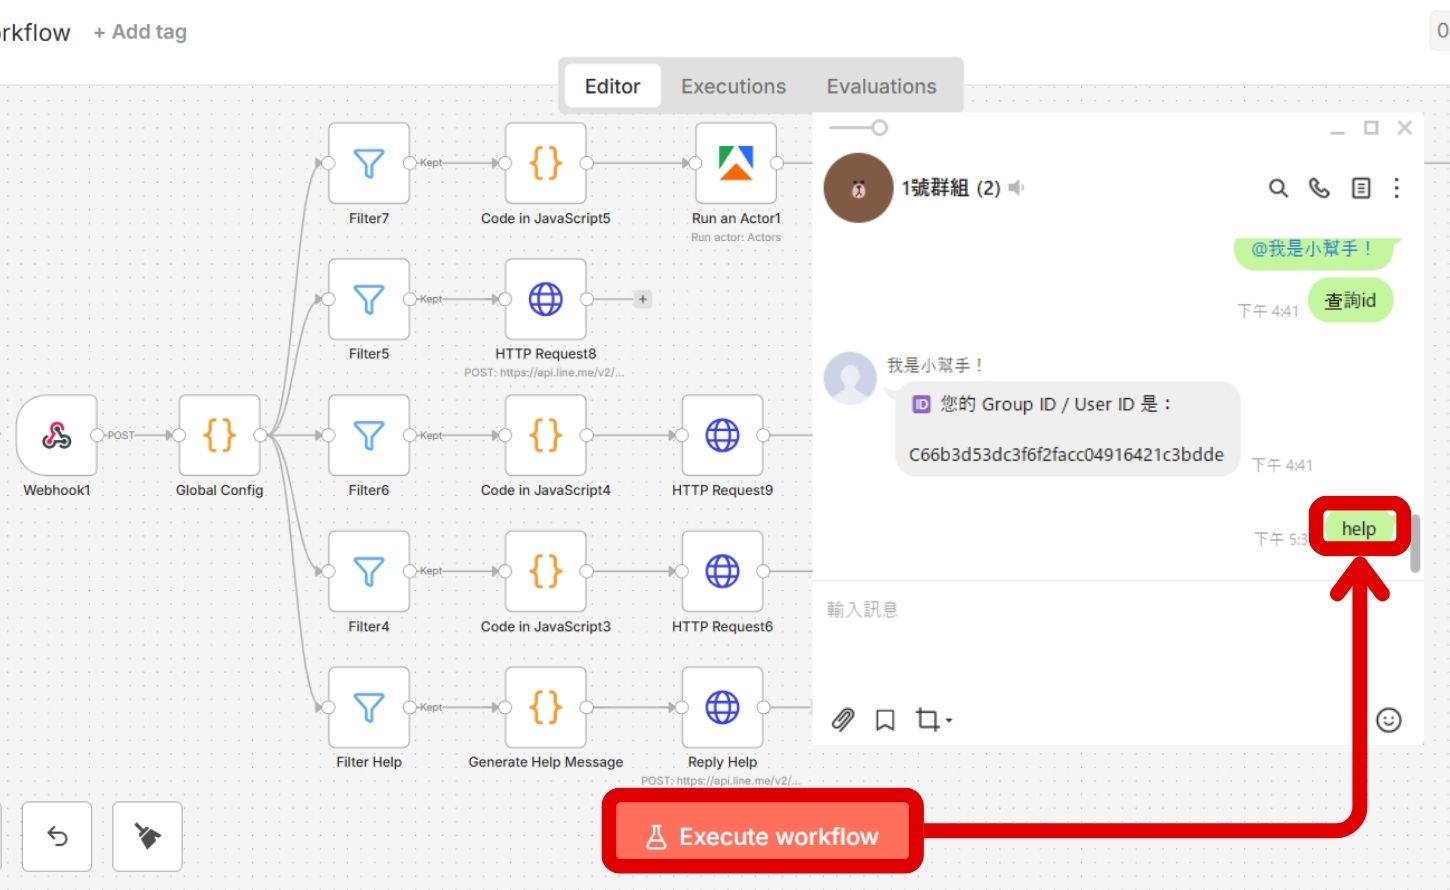Click the bookmark icon in chat toolbar
The image size is (1450, 890).
click(x=884, y=718)
